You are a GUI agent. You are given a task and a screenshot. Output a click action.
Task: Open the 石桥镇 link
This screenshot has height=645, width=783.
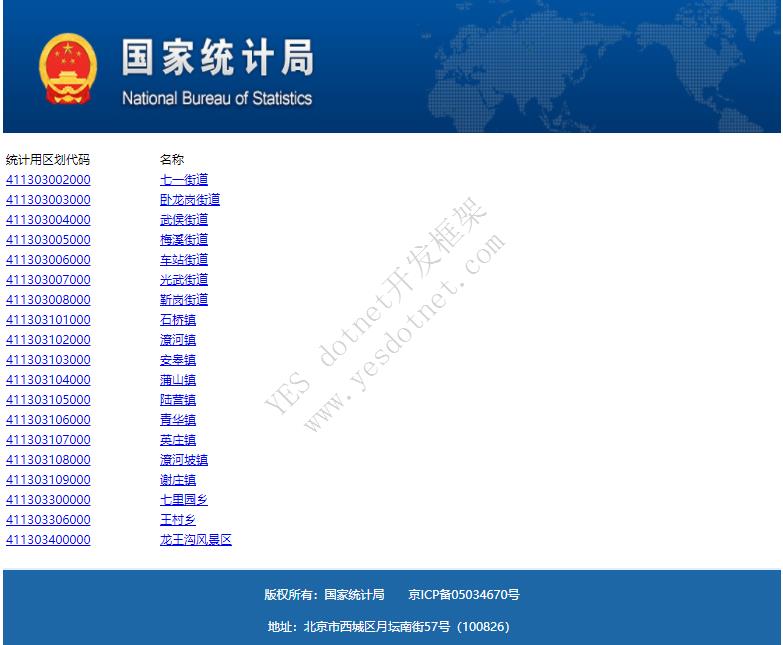pyautogui.click(x=178, y=320)
